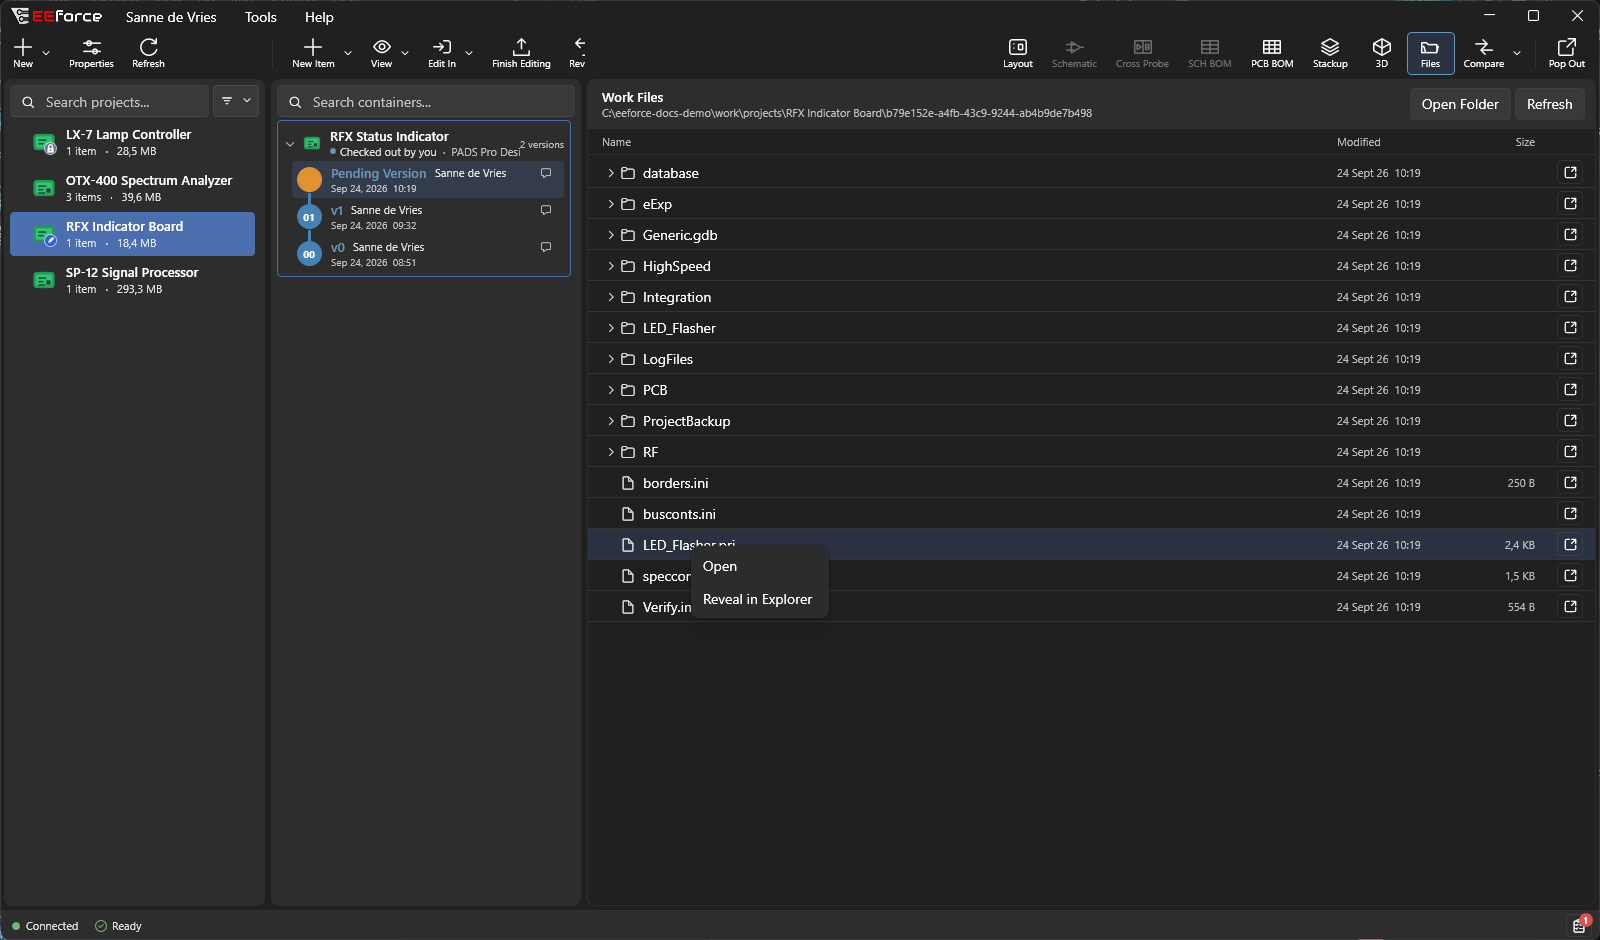This screenshot has height=940, width=1600.
Task: Select the busconts.ini file
Action: (x=1091, y=514)
